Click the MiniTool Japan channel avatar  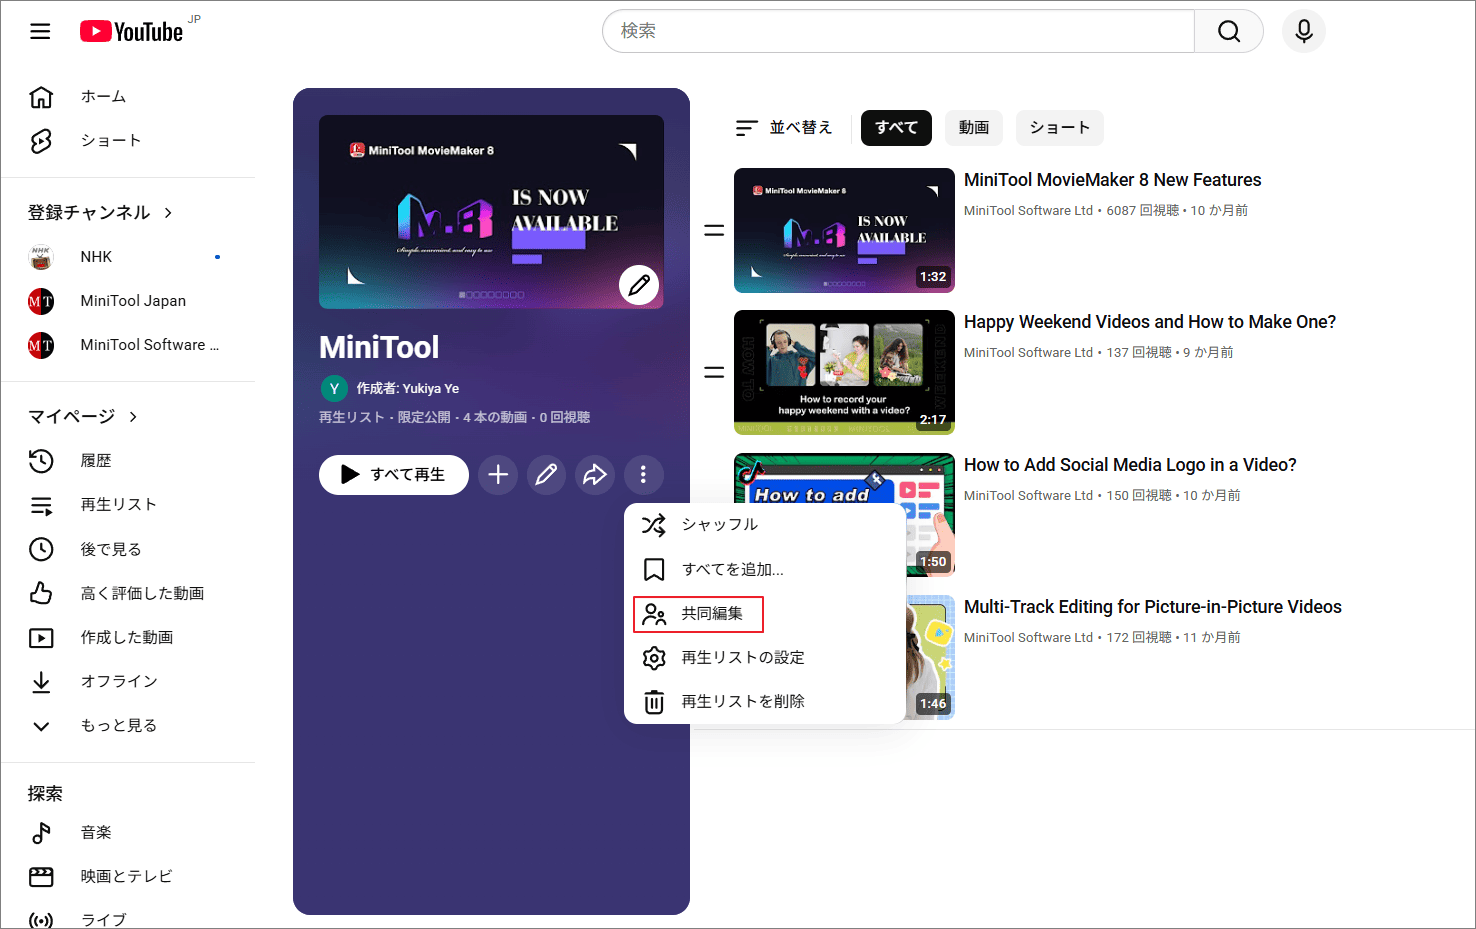41,301
